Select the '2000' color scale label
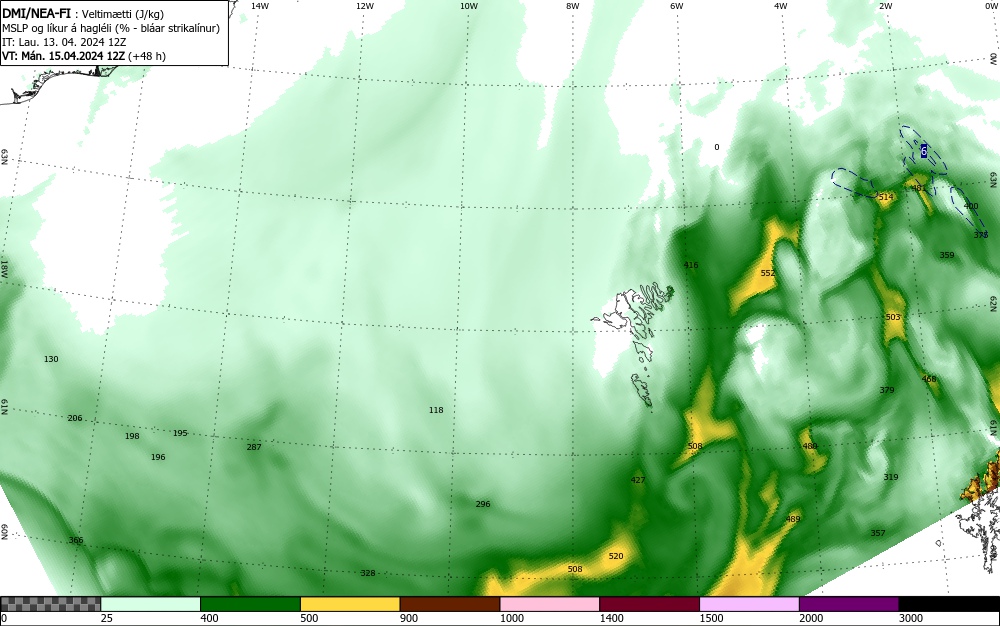 click(811, 618)
